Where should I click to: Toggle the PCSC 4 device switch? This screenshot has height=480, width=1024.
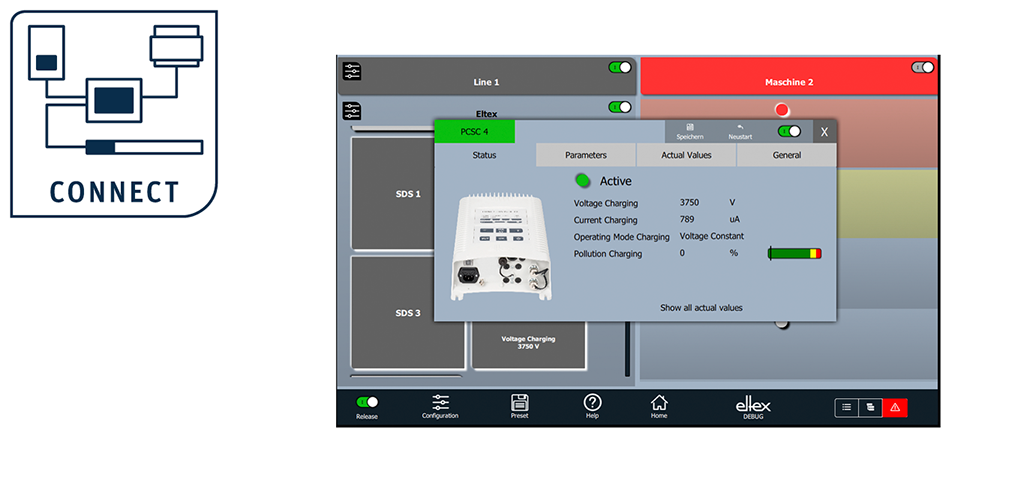click(x=789, y=131)
